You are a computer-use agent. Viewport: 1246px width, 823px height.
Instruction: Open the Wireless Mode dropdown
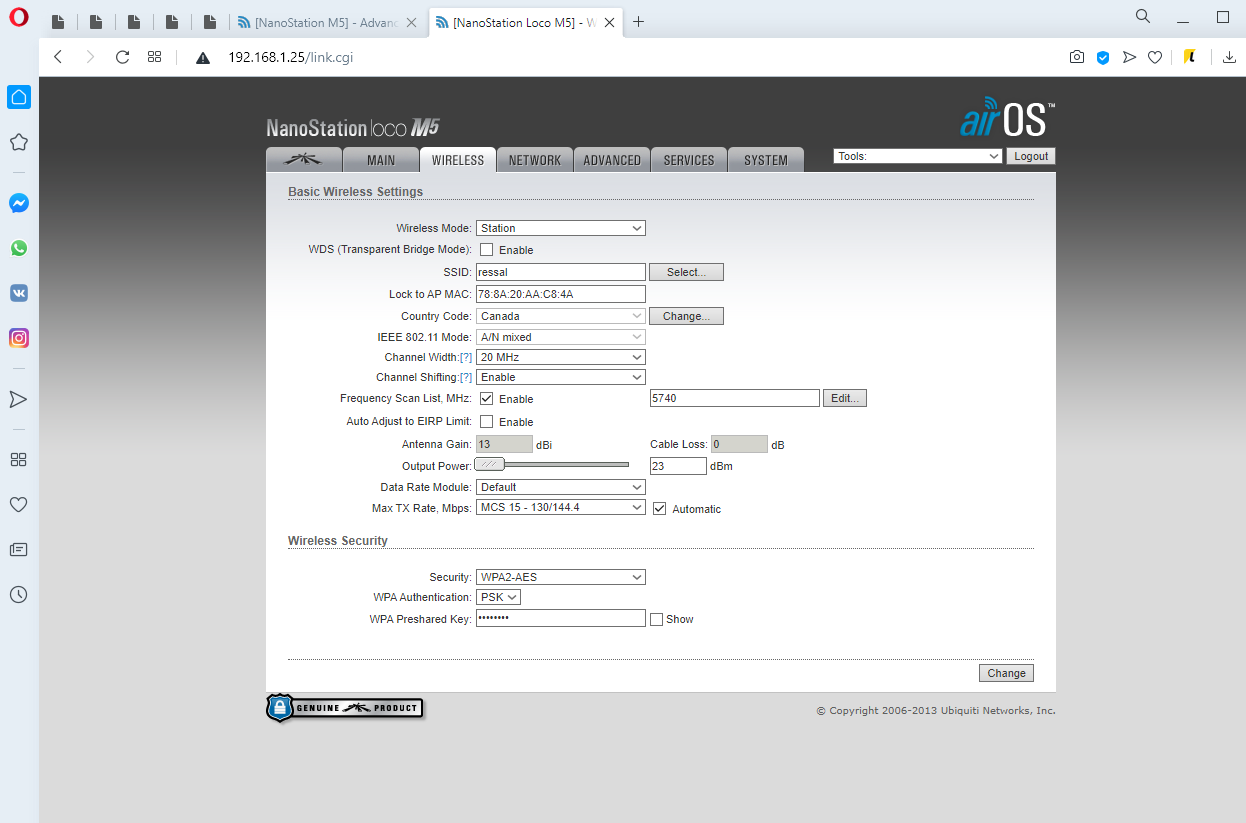(561, 228)
